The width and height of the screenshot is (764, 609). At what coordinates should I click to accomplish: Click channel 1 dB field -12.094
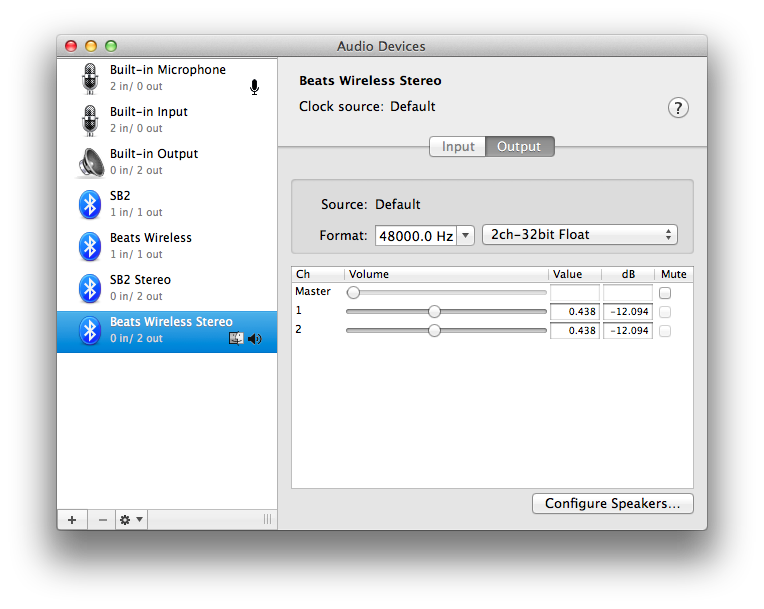point(628,312)
